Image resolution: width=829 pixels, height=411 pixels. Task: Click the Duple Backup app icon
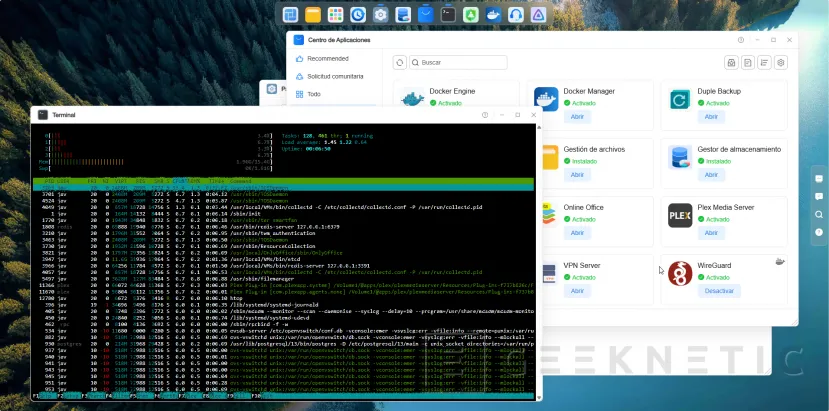pyautogui.click(x=680, y=99)
